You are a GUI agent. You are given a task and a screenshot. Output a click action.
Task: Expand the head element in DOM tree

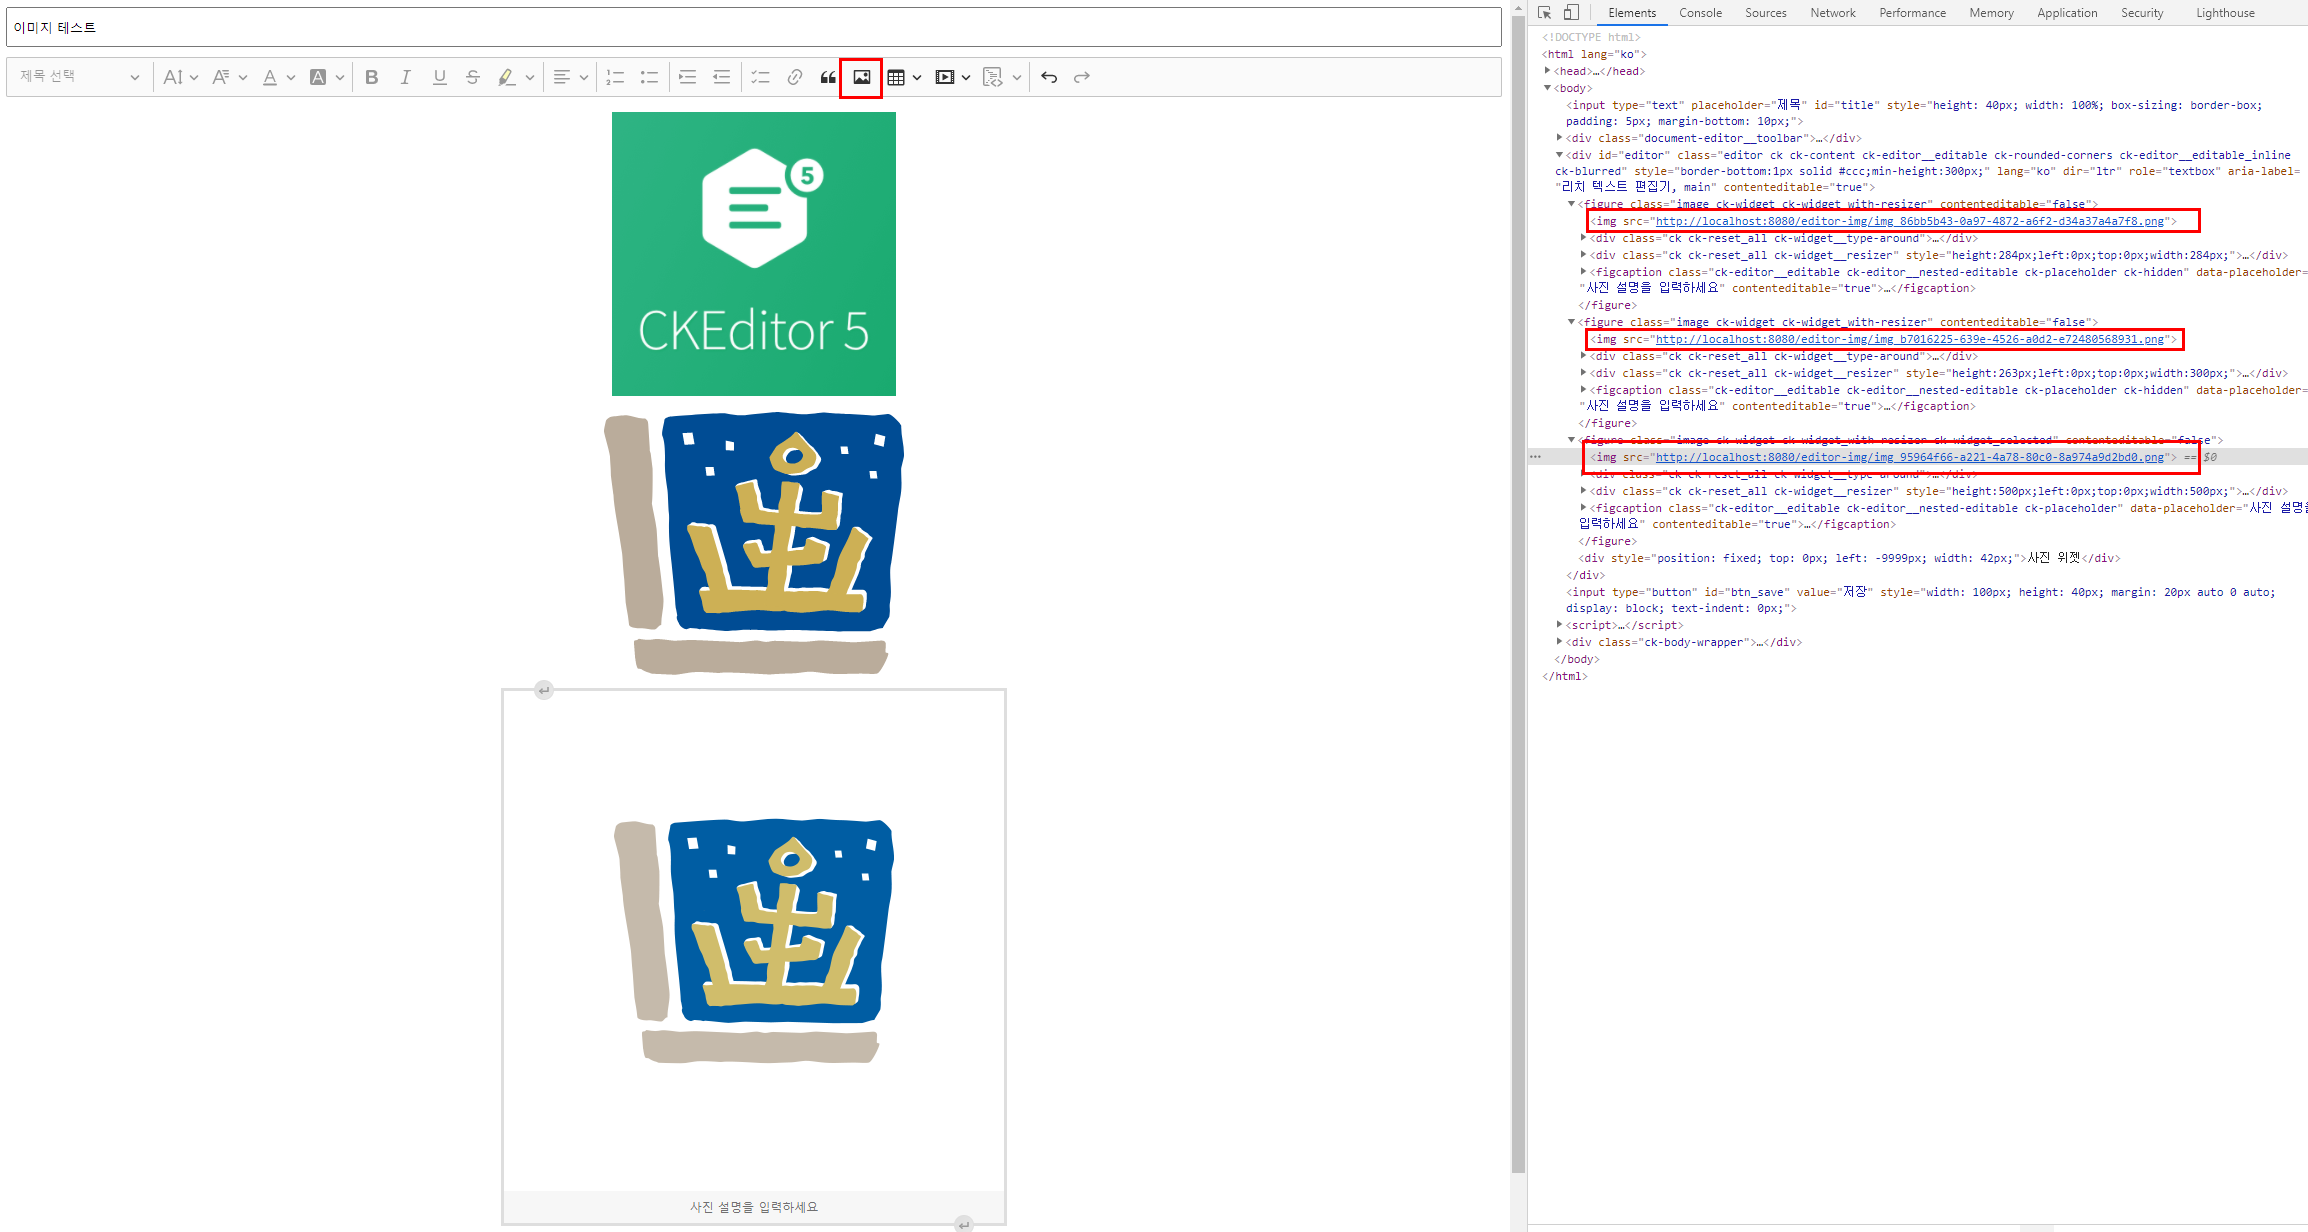click(x=1547, y=71)
